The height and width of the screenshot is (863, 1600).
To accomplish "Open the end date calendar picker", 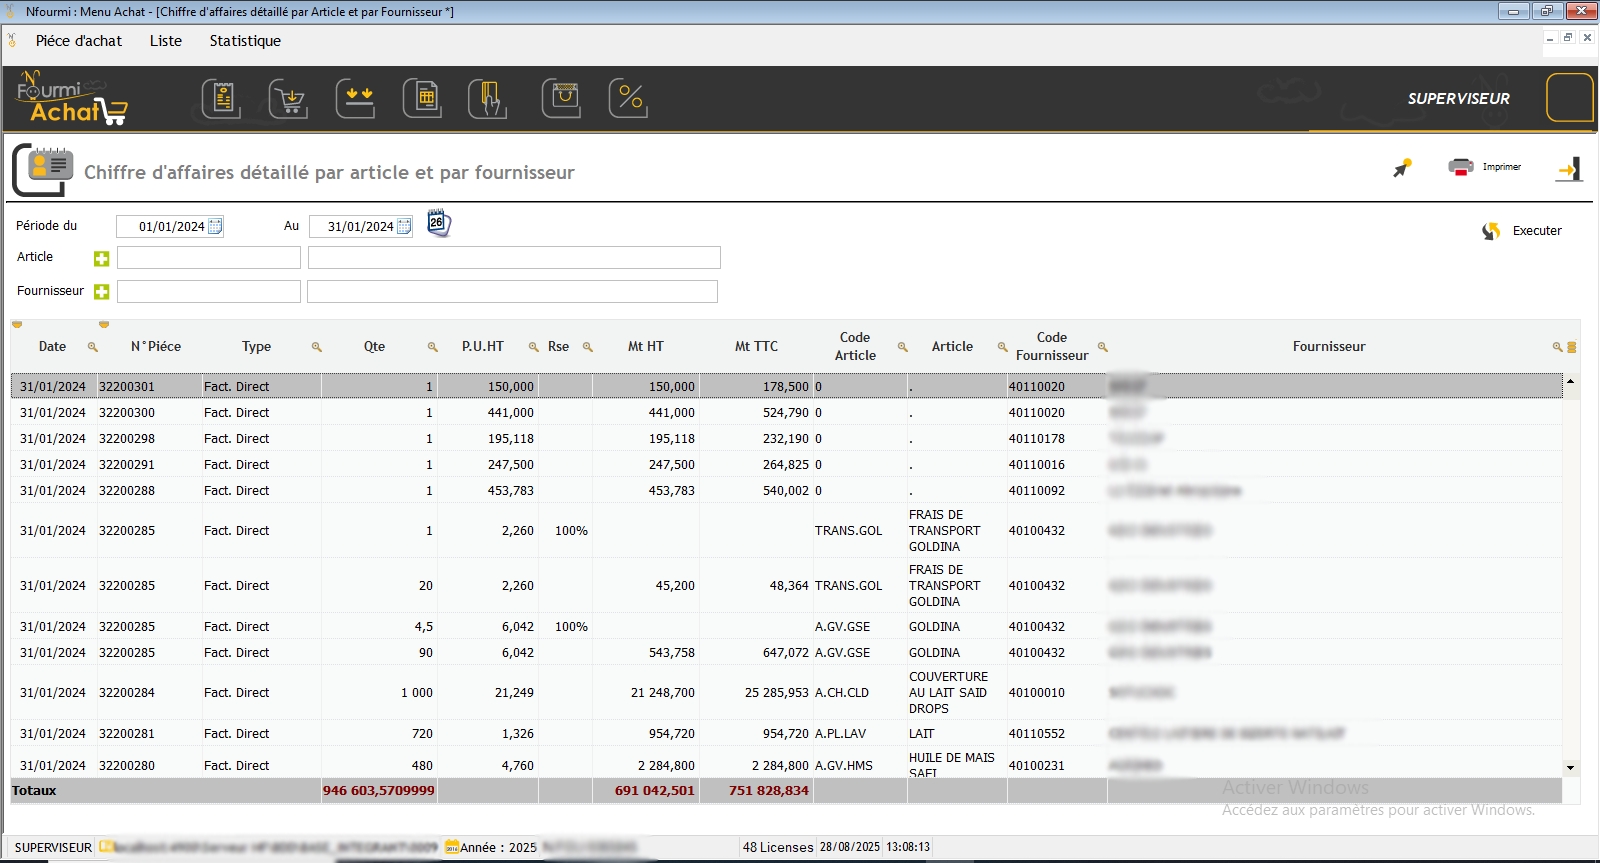I will pyautogui.click(x=404, y=227).
